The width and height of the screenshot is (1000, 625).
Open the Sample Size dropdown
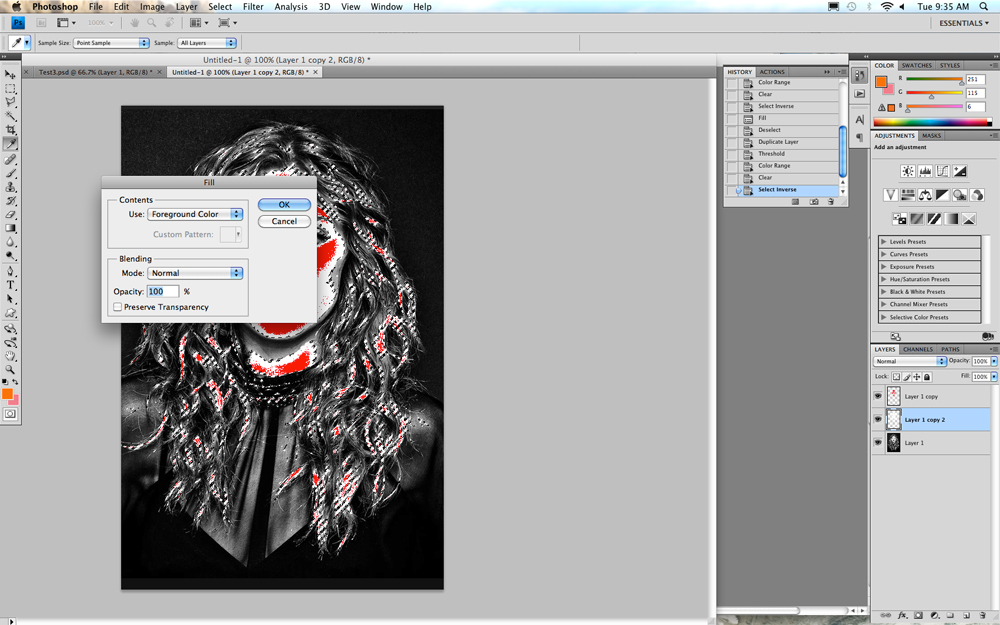pyautogui.click(x=111, y=43)
